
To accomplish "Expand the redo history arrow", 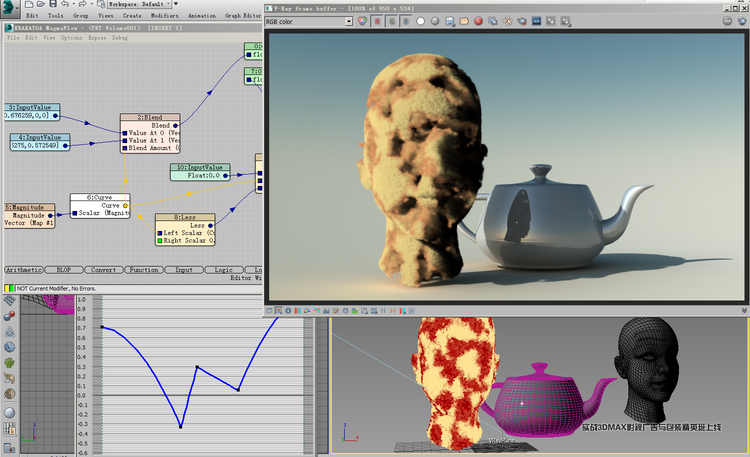I will click(x=90, y=4).
